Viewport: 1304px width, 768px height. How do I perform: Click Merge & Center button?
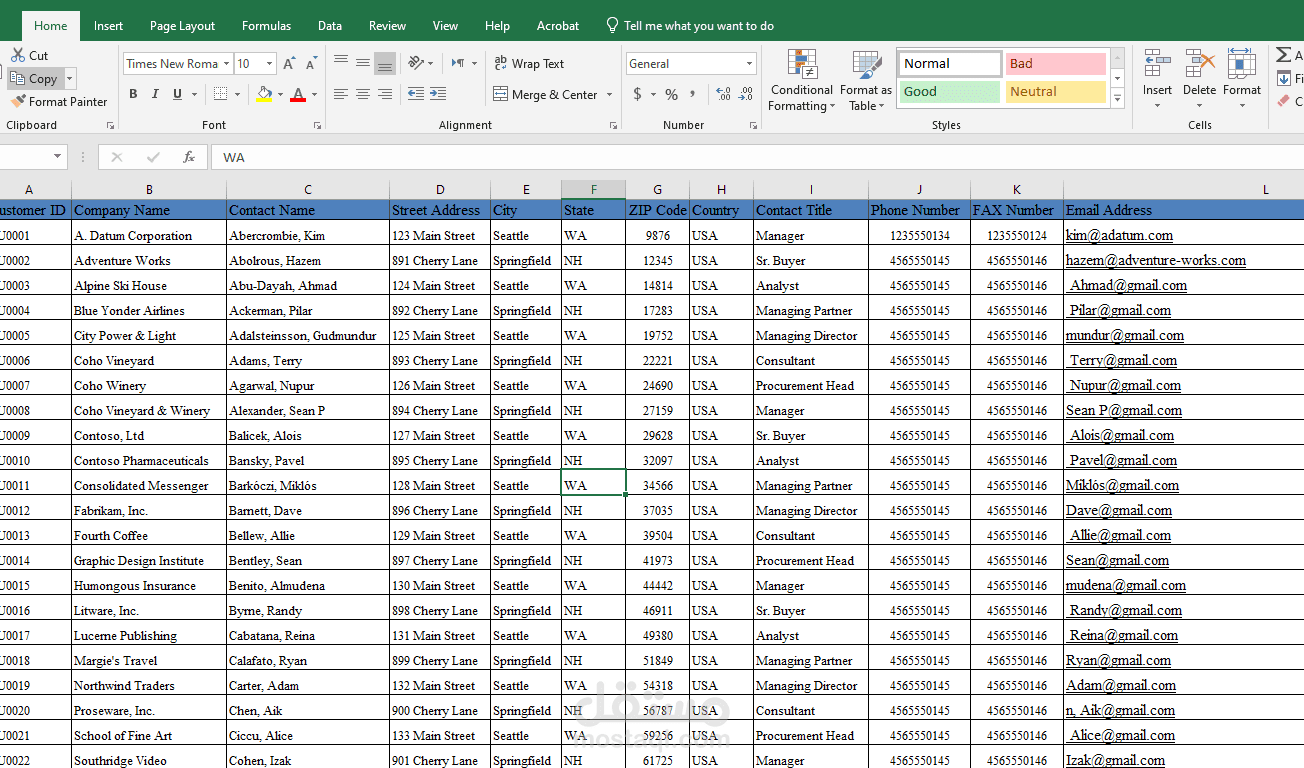tap(545, 94)
